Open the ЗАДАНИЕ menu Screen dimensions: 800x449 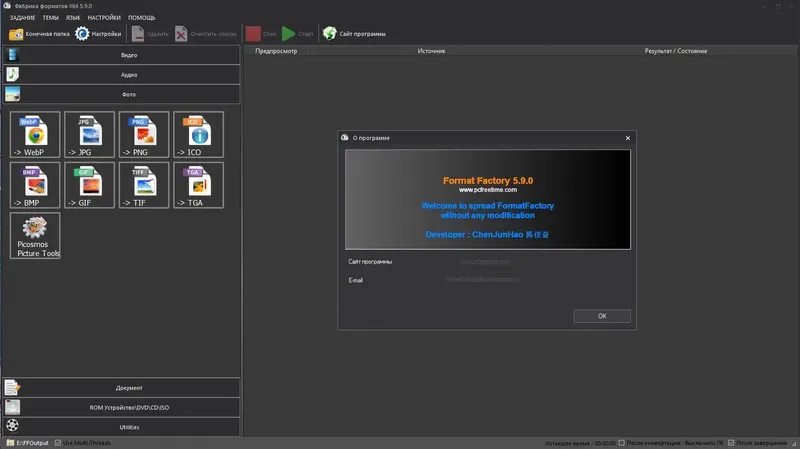(22, 17)
